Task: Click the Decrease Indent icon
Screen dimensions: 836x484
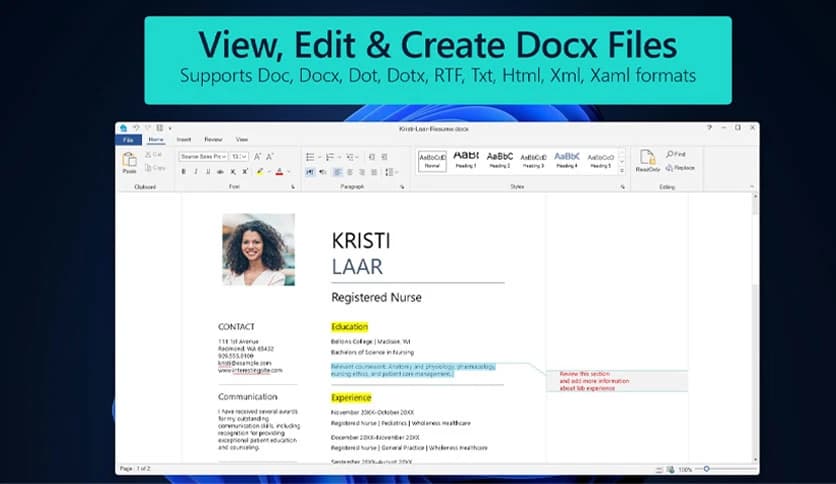Action: point(372,157)
